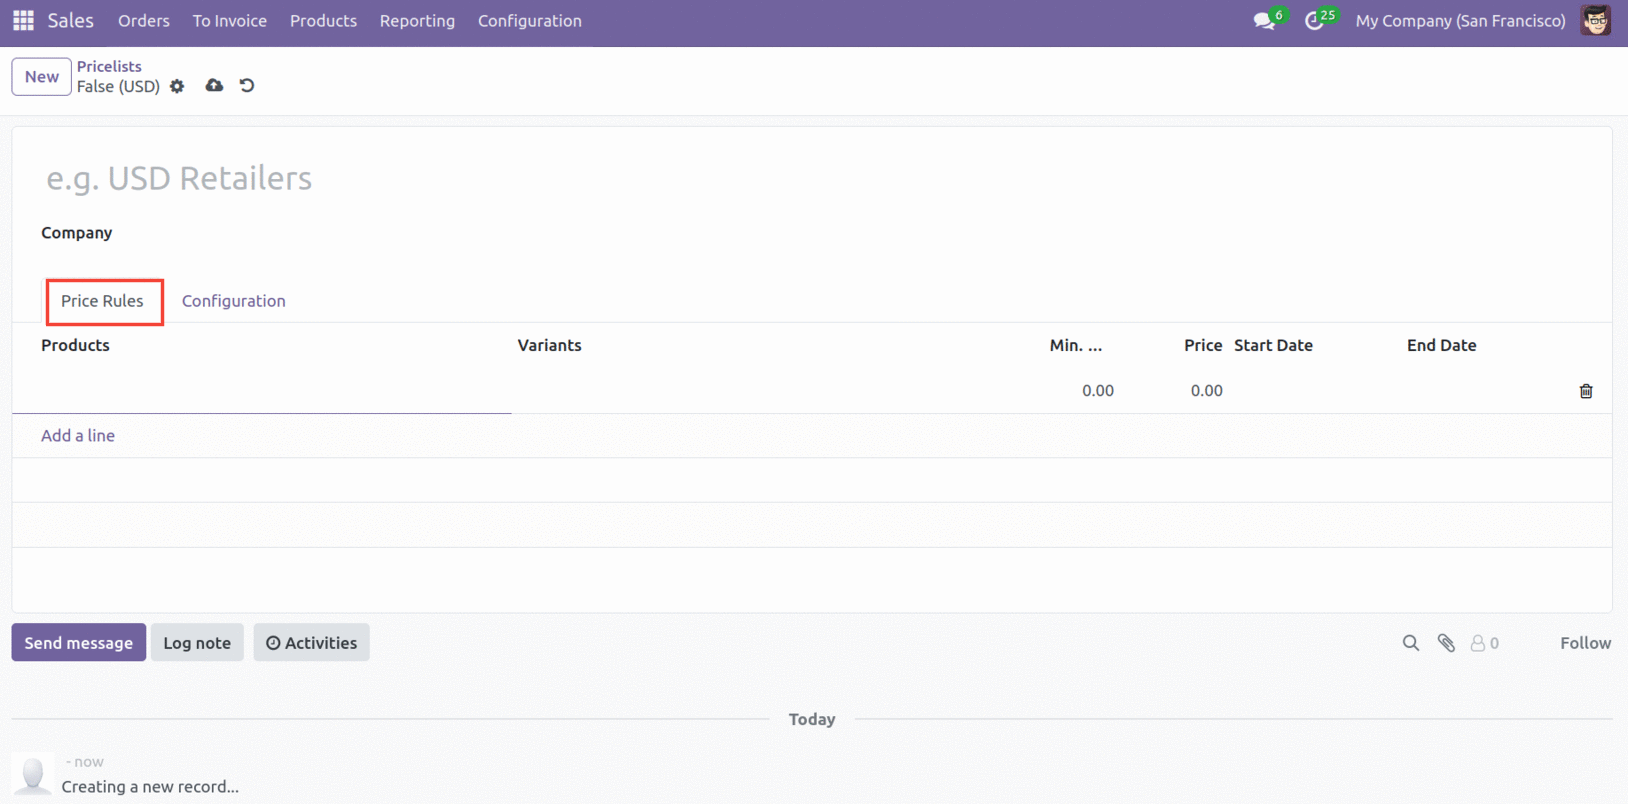
Task: Open the Configuration menu in the top bar
Action: (529, 21)
